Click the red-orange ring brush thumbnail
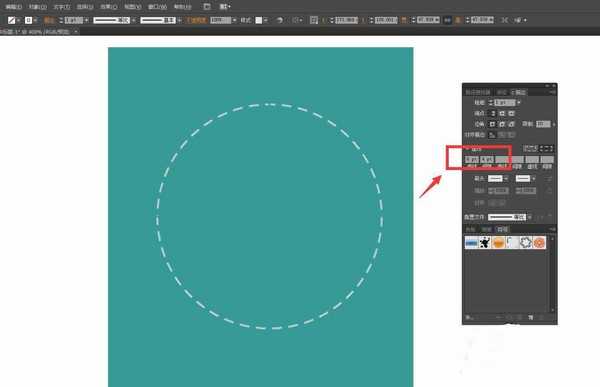The image size is (600, 387). click(539, 242)
